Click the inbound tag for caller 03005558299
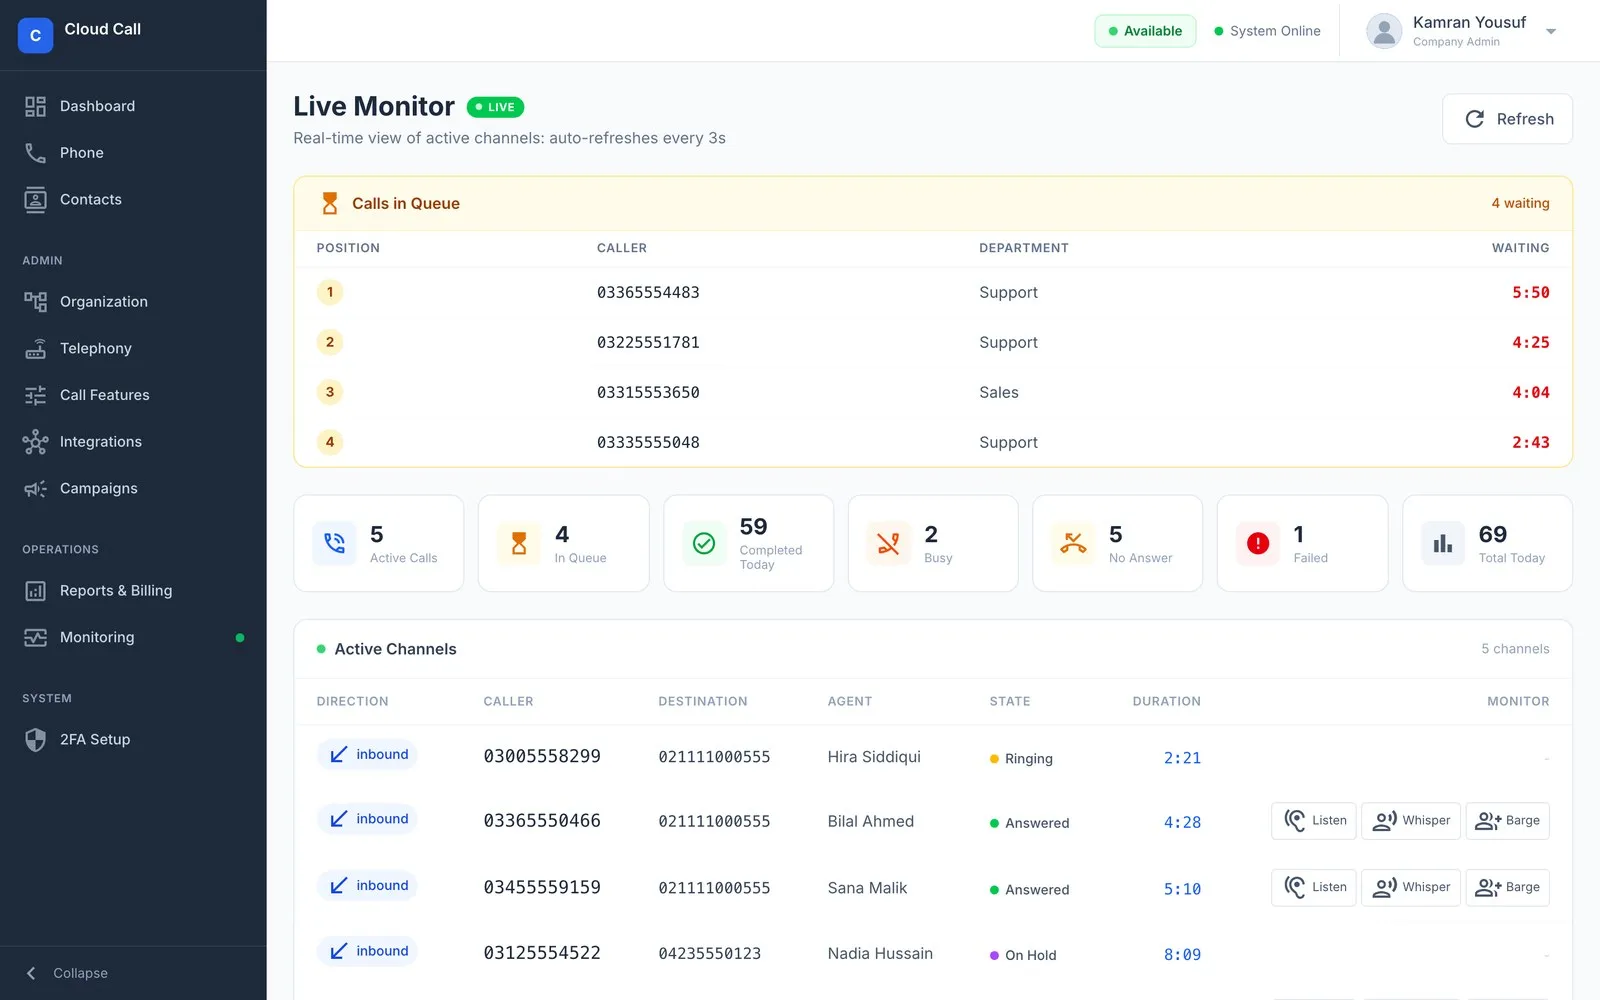 [x=368, y=755]
